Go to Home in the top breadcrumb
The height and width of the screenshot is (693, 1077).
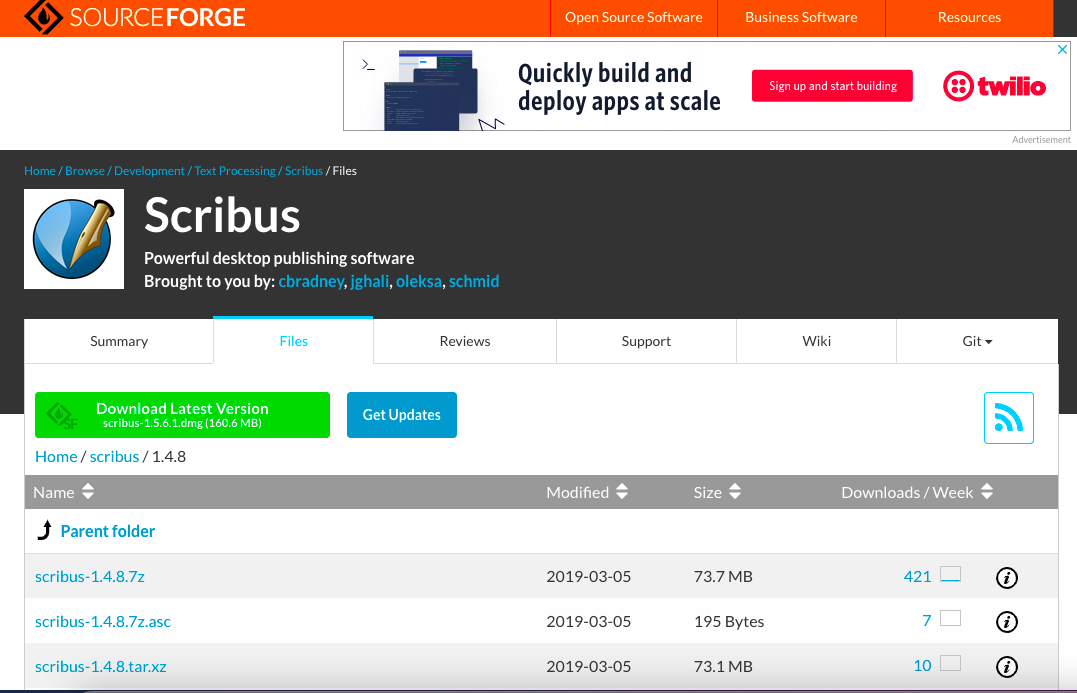40,170
